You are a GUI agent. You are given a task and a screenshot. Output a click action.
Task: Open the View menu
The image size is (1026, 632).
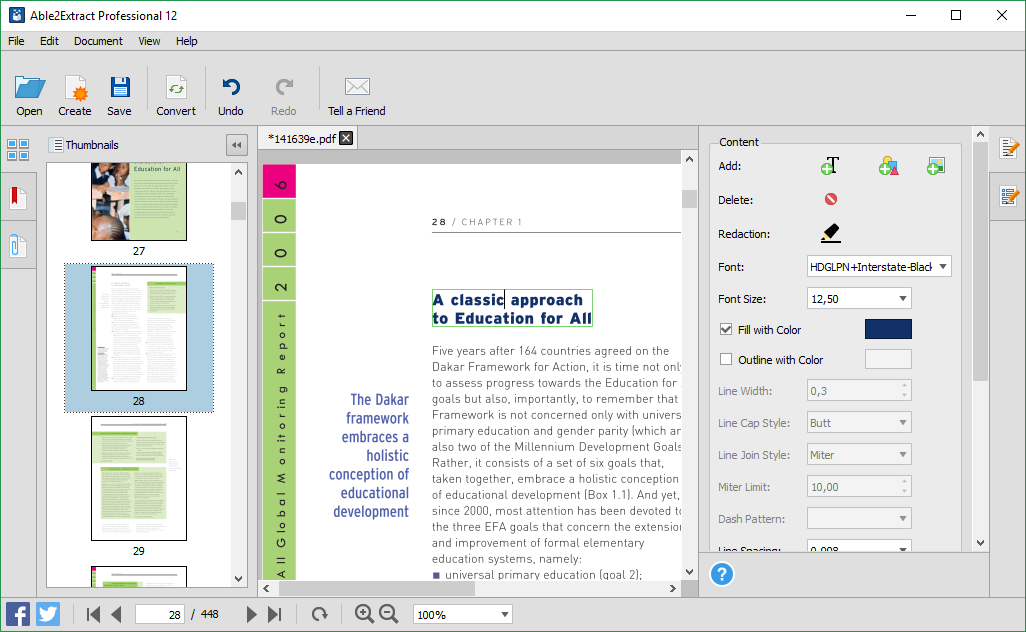click(149, 41)
